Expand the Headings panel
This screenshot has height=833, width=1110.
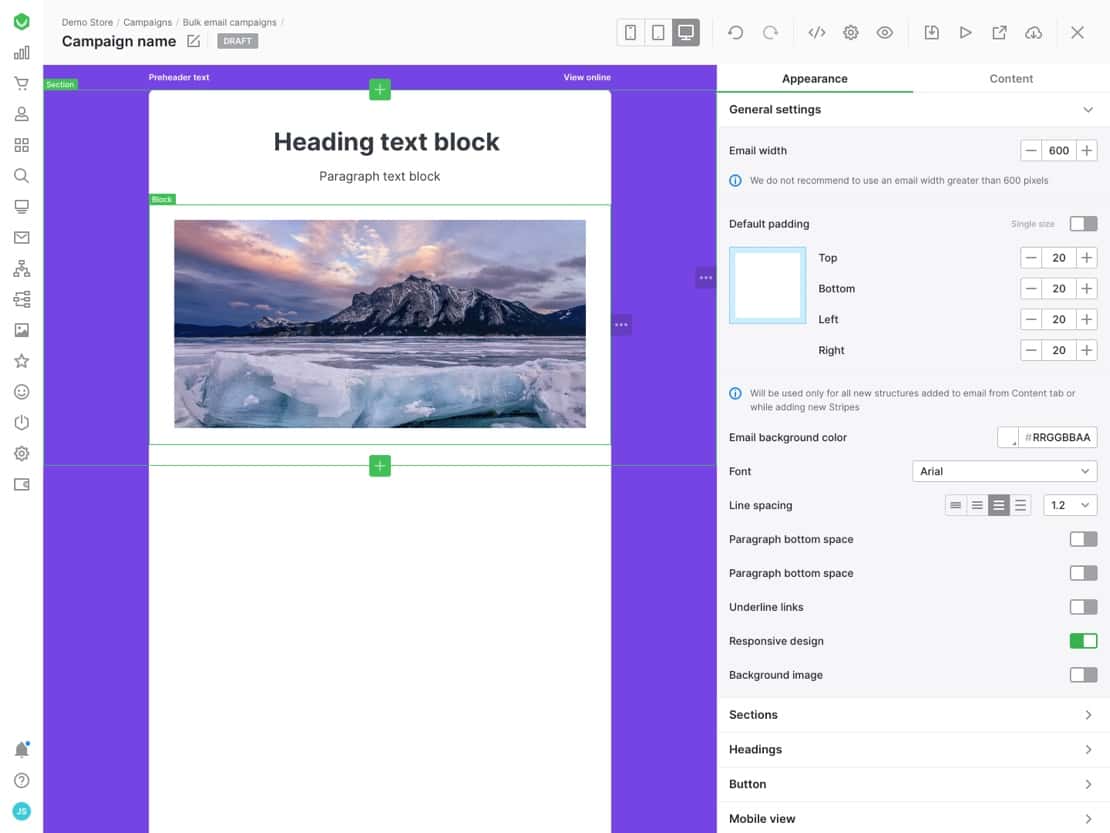913,749
